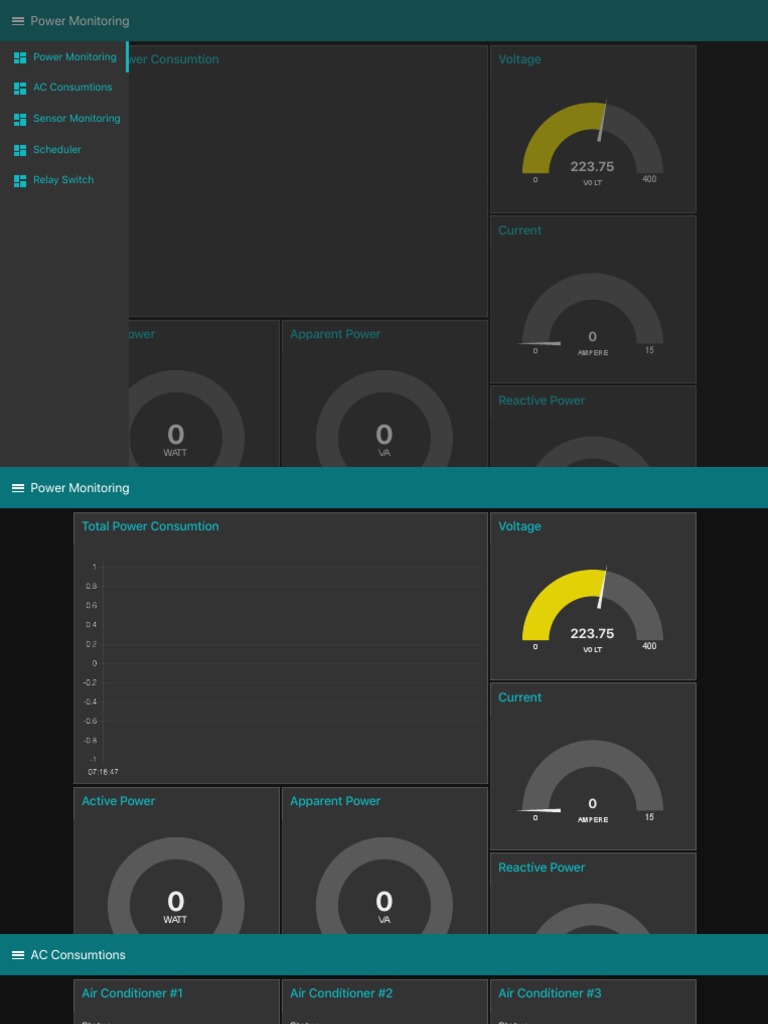Open Sensor Monitoring from the side navigation
Image resolution: width=768 pixels, height=1024 pixels.
(76, 118)
